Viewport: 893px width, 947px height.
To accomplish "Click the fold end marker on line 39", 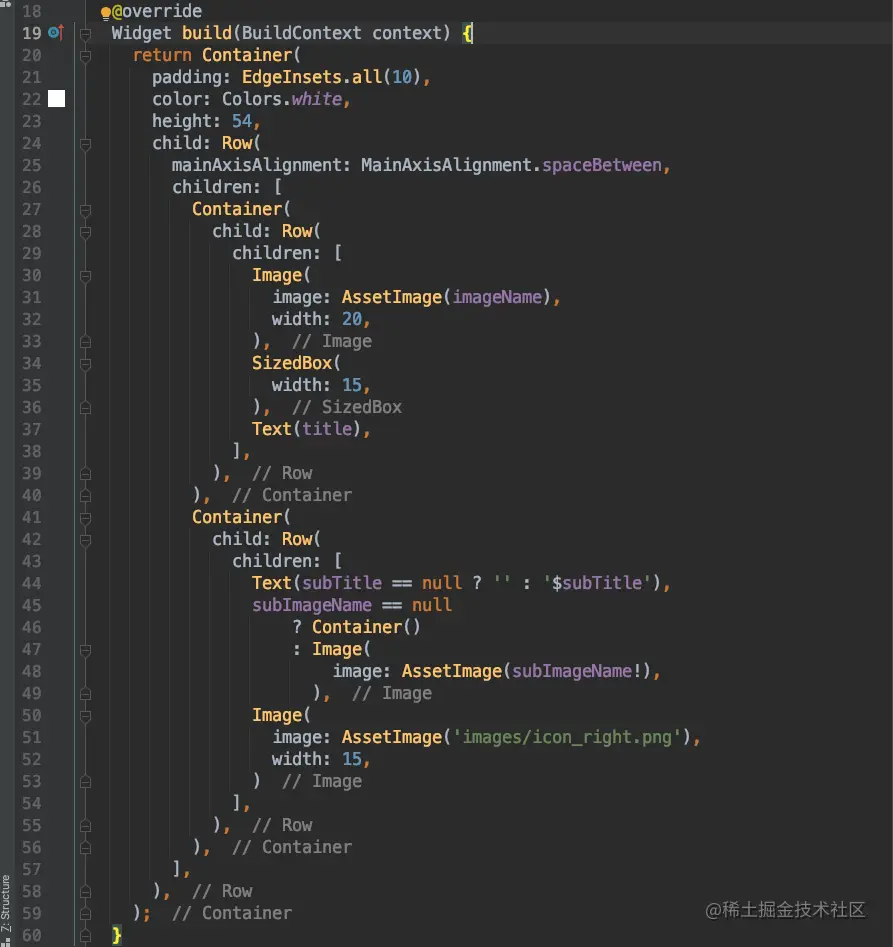I will click(85, 474).
